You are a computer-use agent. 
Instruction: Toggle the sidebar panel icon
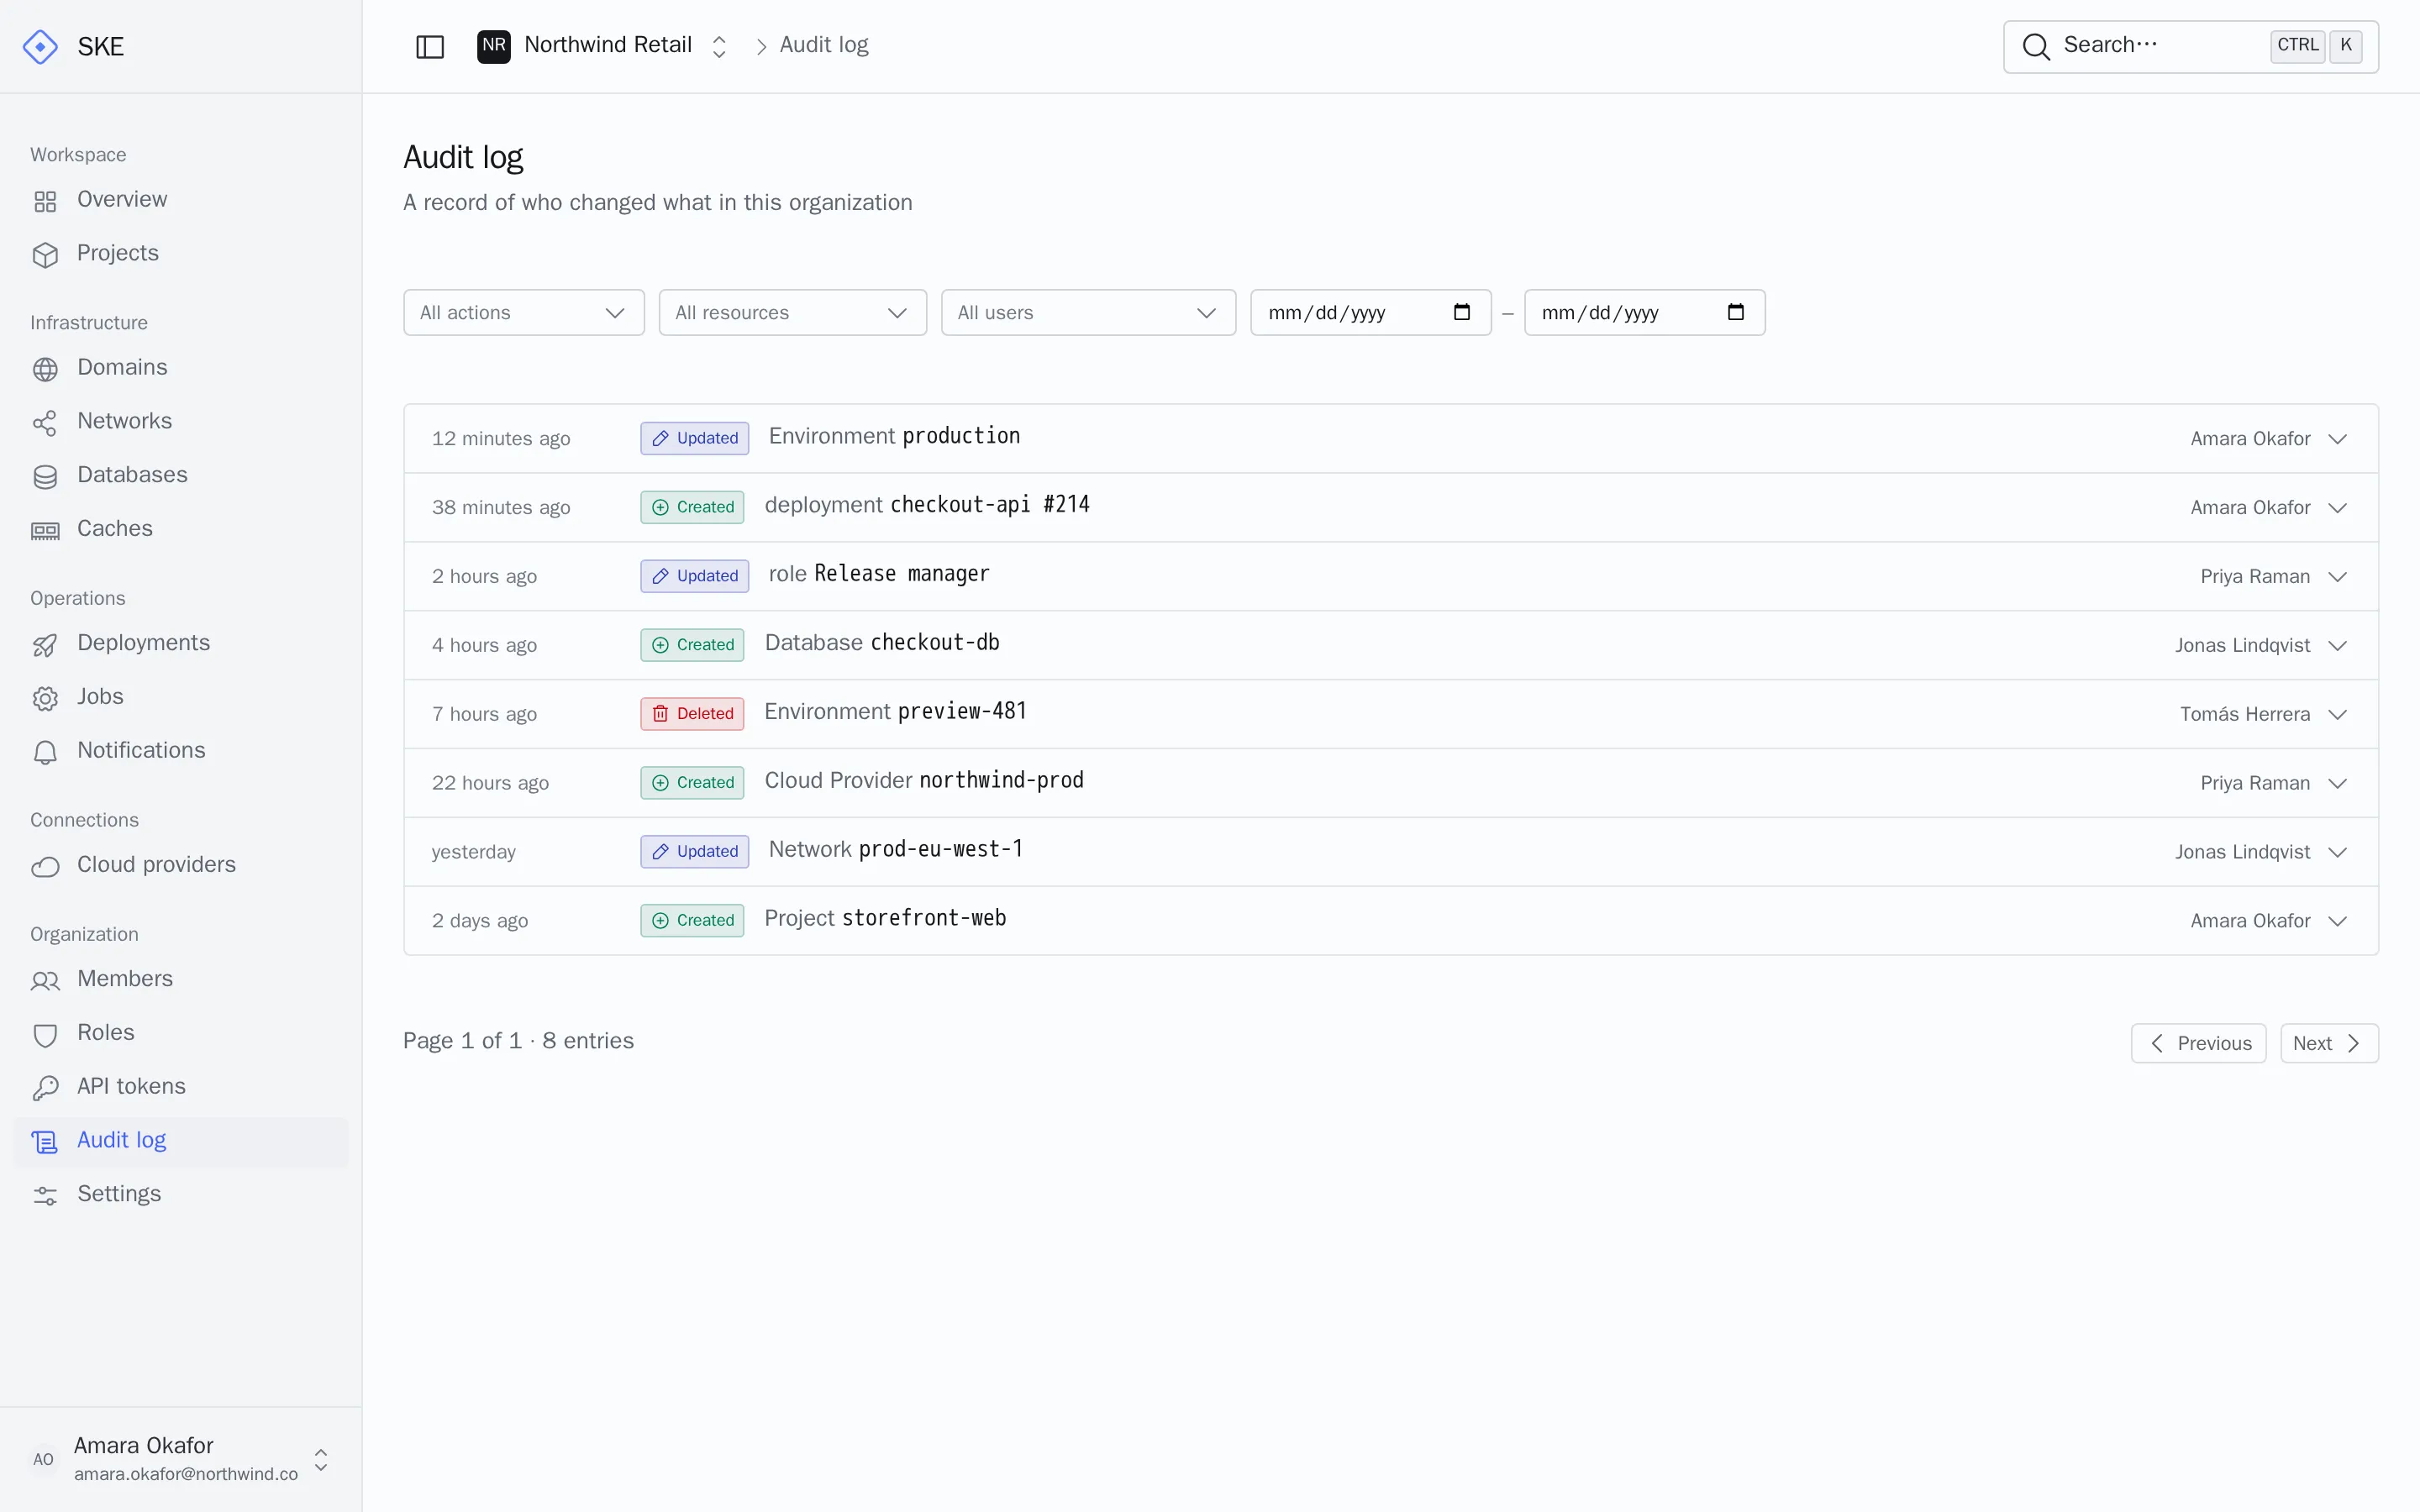coord(430,47)
